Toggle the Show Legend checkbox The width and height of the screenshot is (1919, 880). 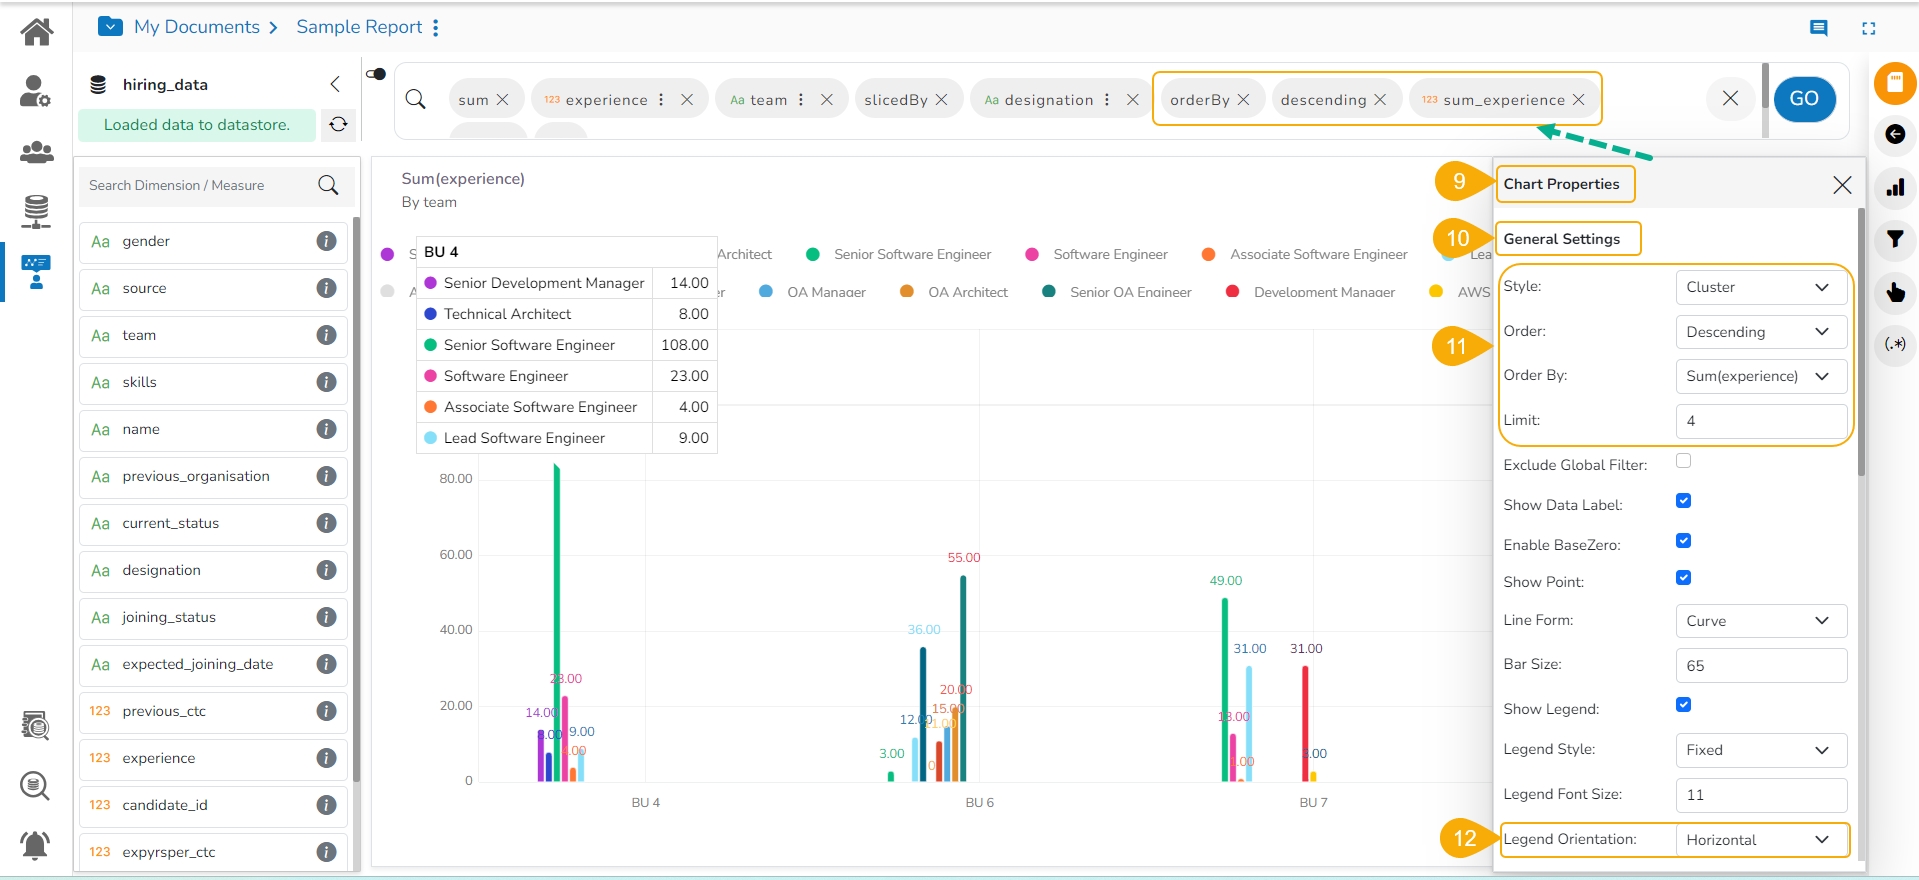(1683, 705)
